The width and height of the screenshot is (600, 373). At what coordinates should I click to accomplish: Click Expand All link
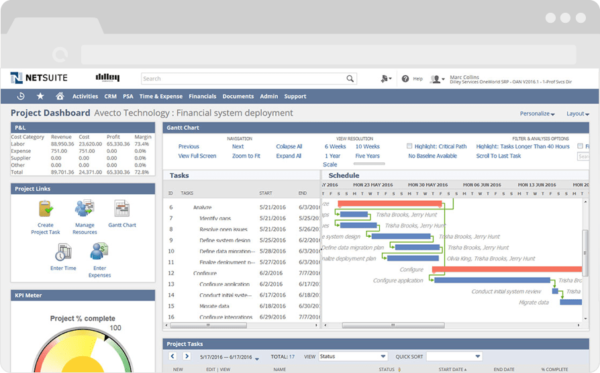click(289, 156)
